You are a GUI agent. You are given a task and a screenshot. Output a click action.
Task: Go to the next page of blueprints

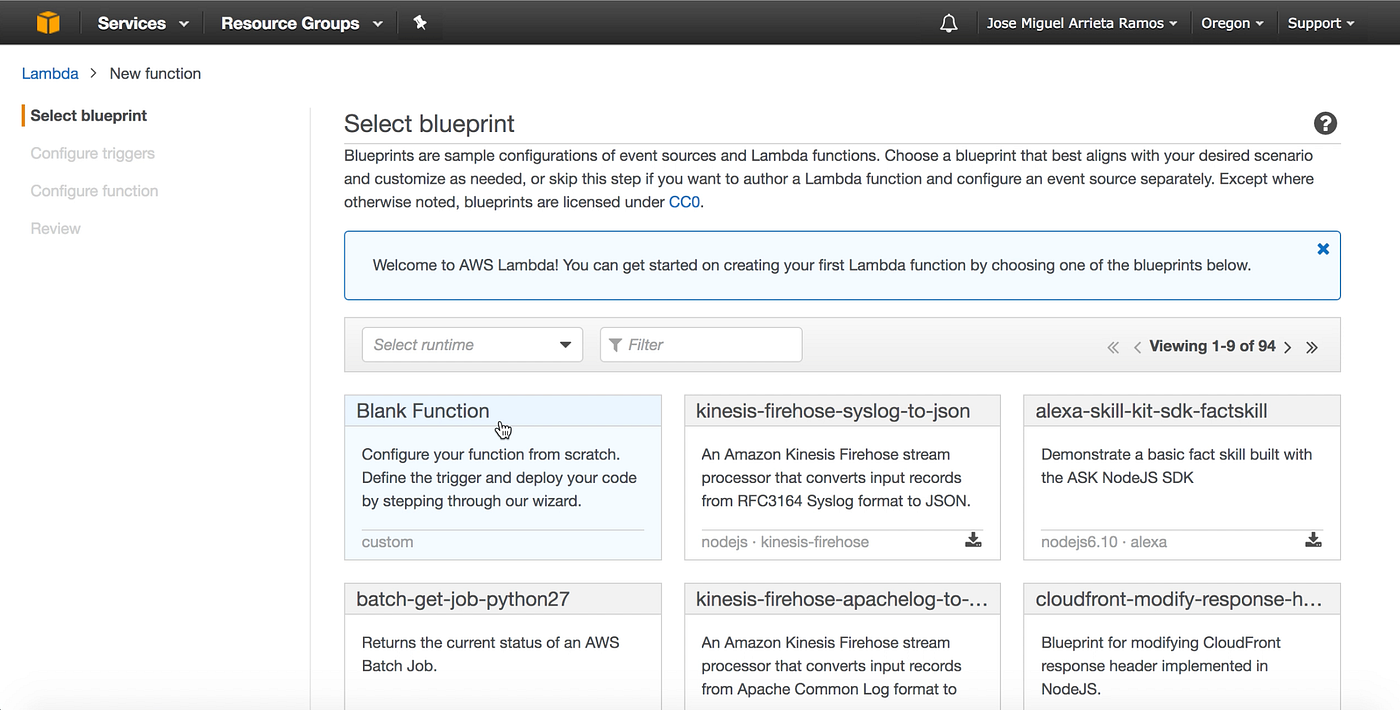[x=1288, y=347]
